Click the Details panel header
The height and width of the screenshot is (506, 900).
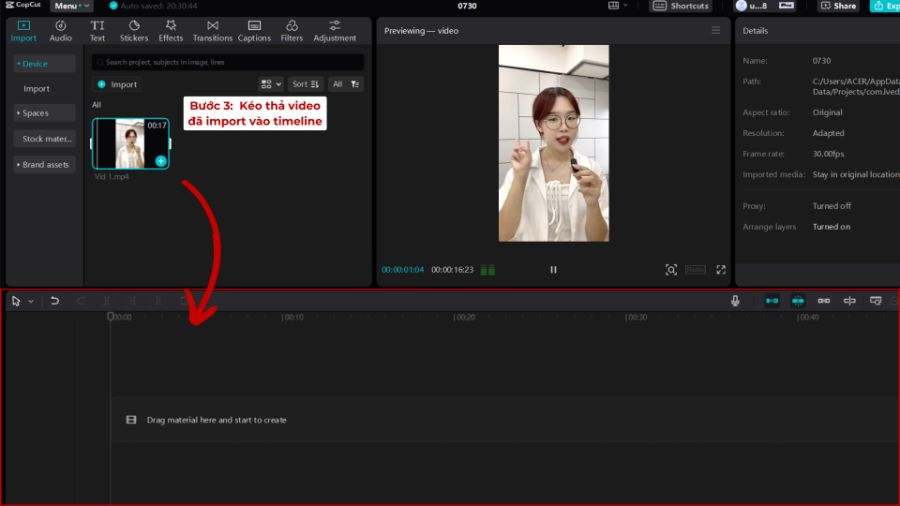755,31
